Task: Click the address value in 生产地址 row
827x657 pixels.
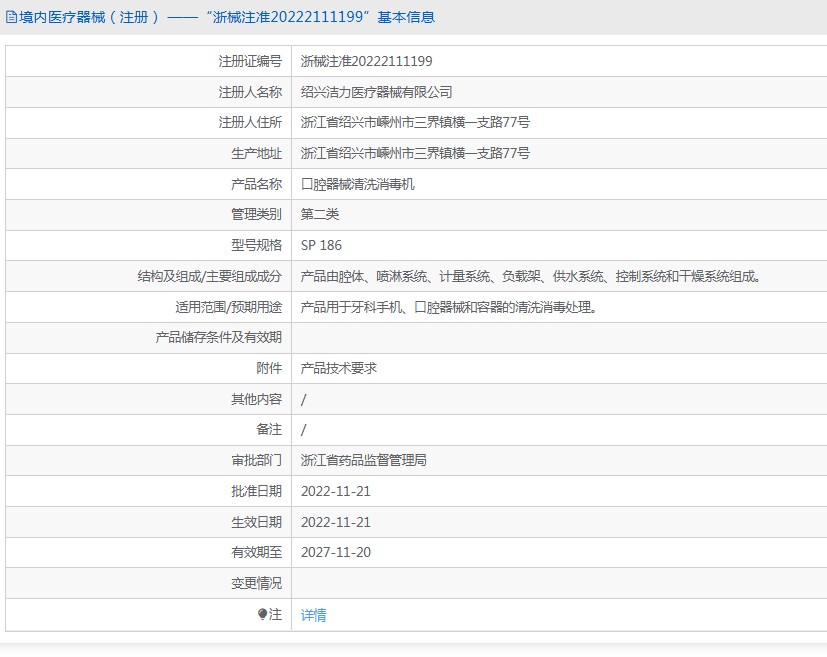Action: tap(415, 153)
